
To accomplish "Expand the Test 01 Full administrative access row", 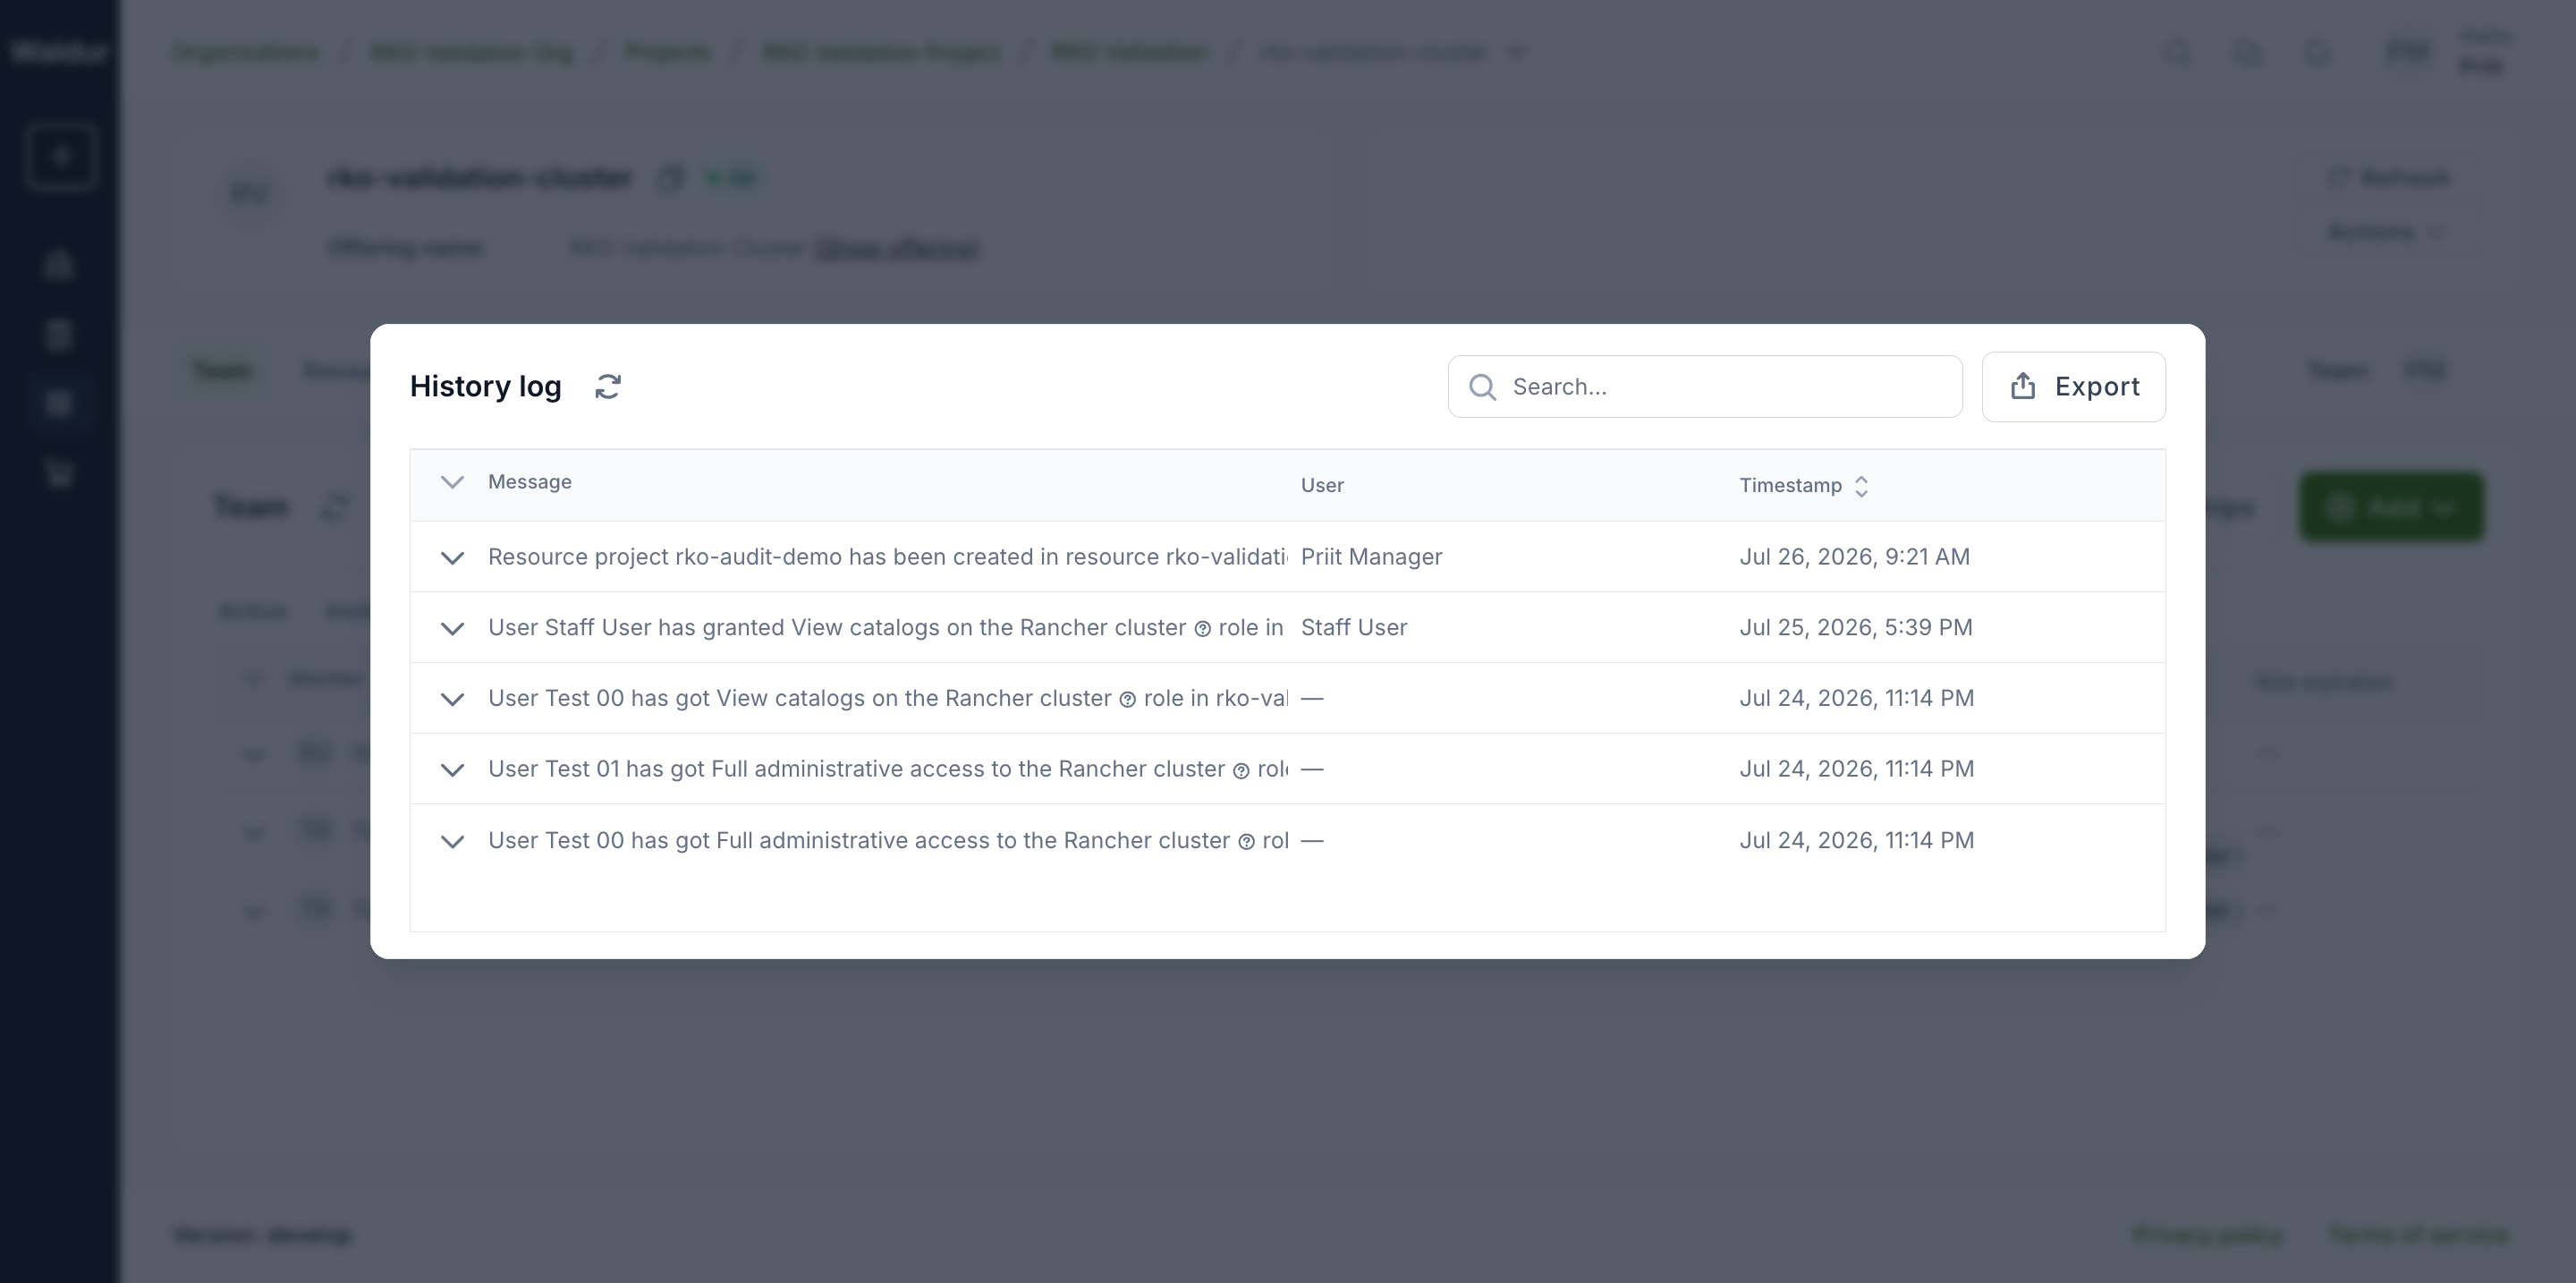I will pos(452,770).
